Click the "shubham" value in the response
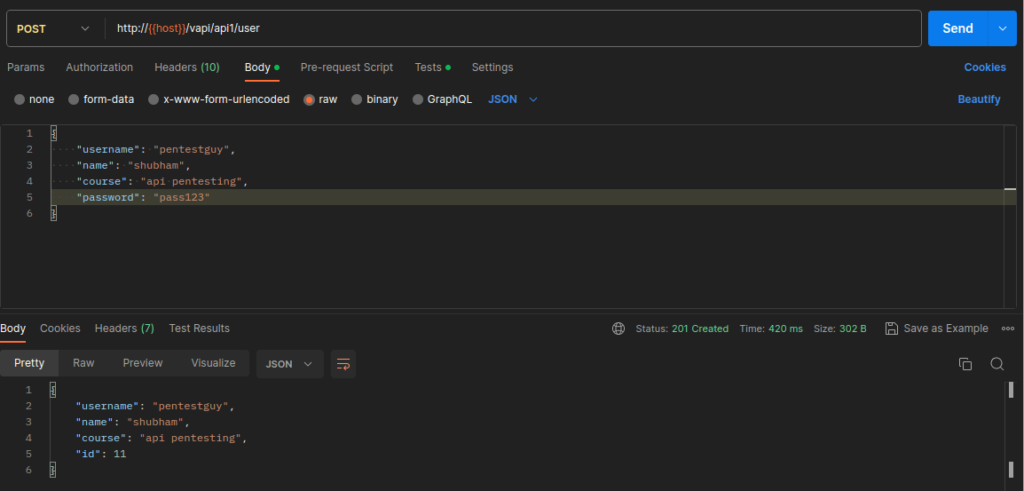Image resolution: width=1024 pixels, height=491 pixels. (158, 422)
